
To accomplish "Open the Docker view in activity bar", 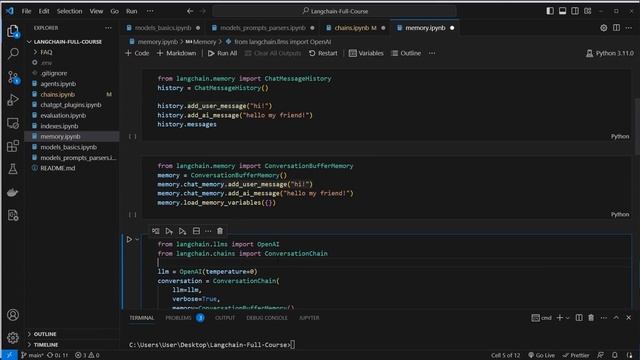I will (x=13, y=192).
